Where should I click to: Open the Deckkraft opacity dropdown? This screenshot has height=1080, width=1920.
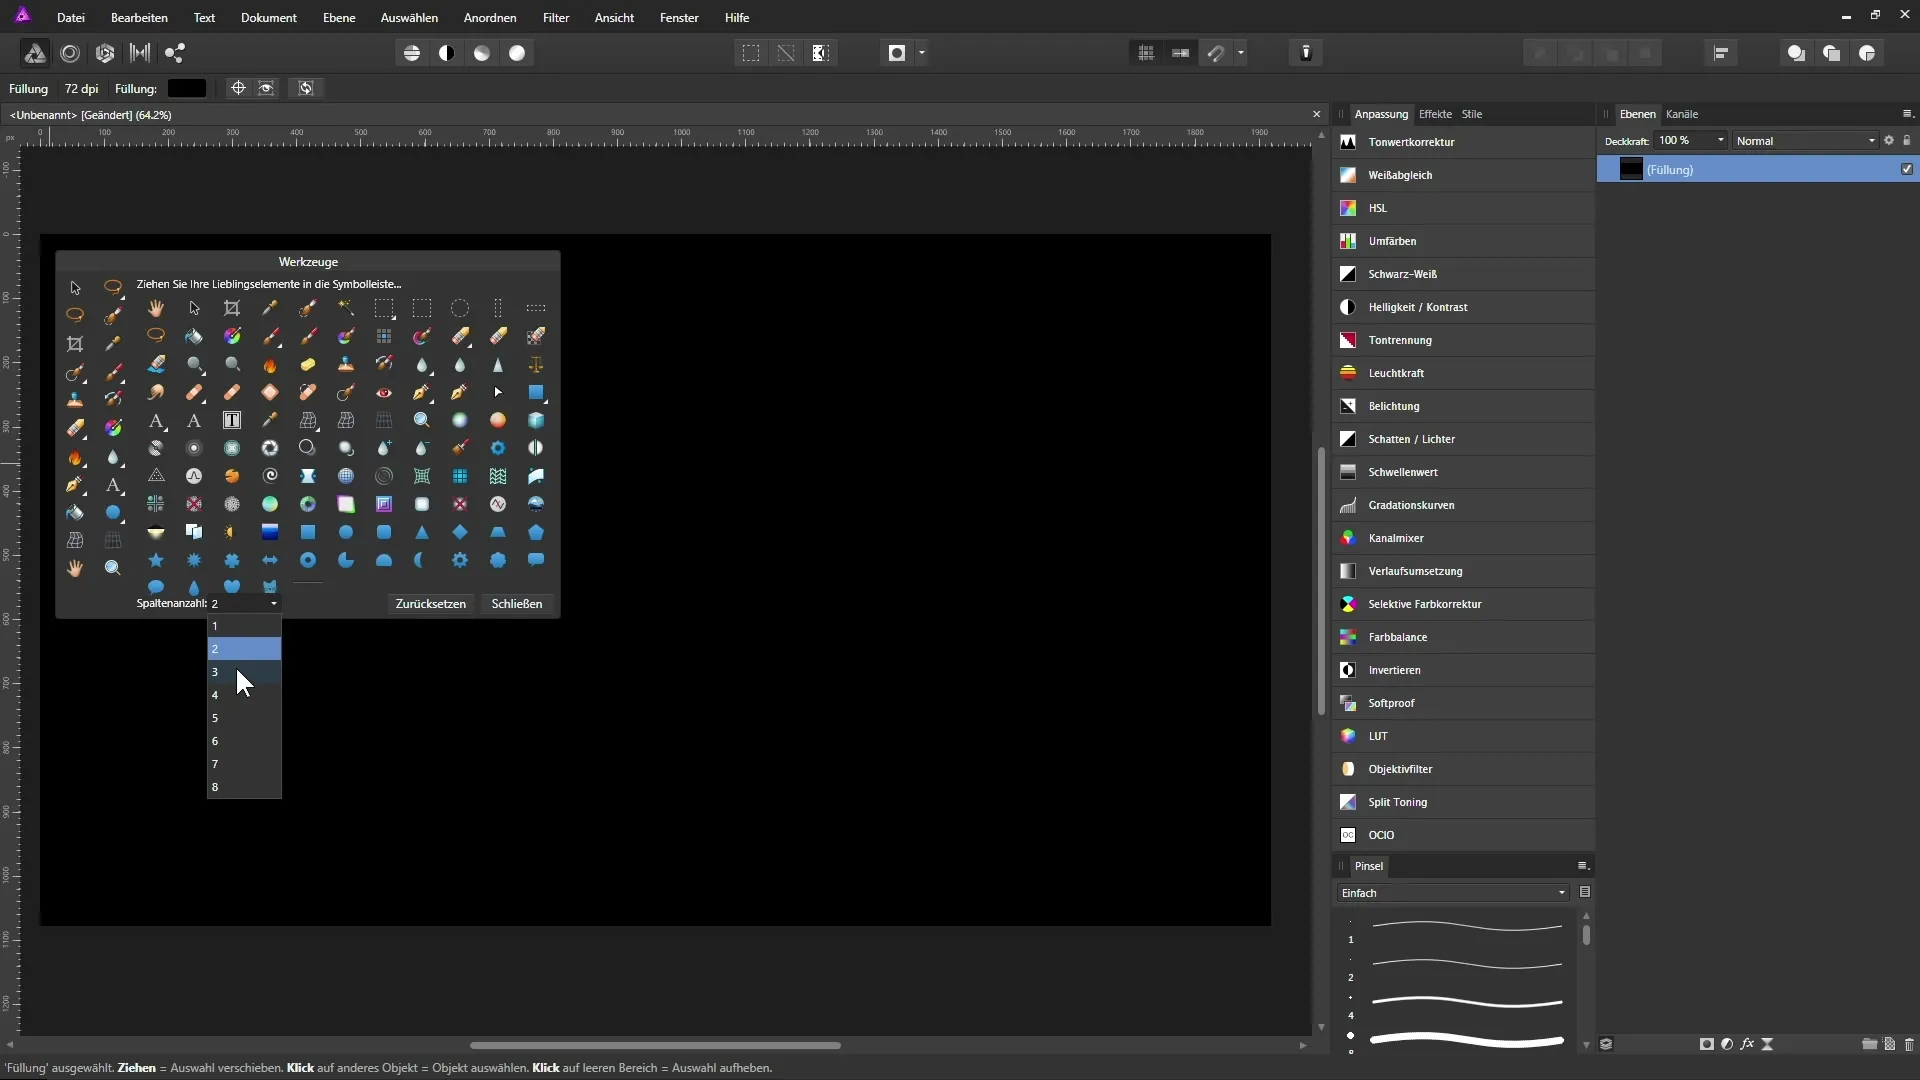coord(1720,141)
